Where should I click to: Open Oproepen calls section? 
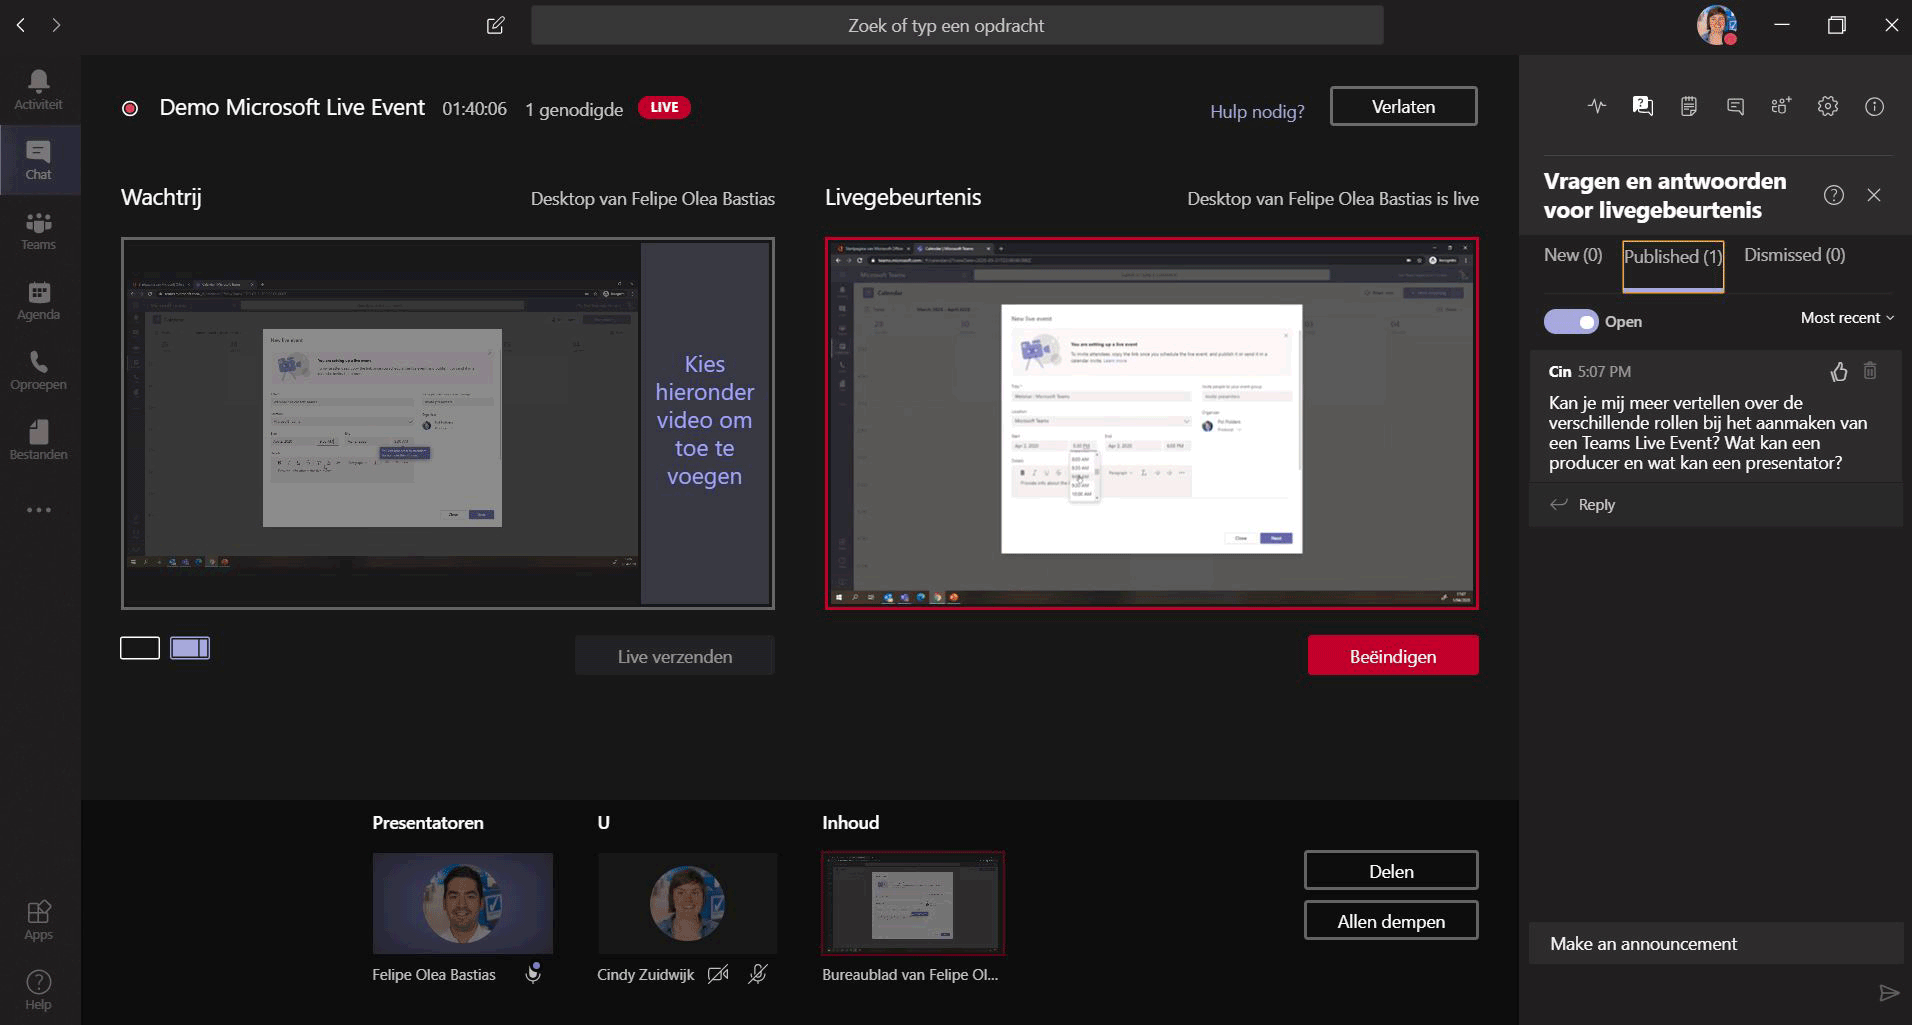pos(38,370)
